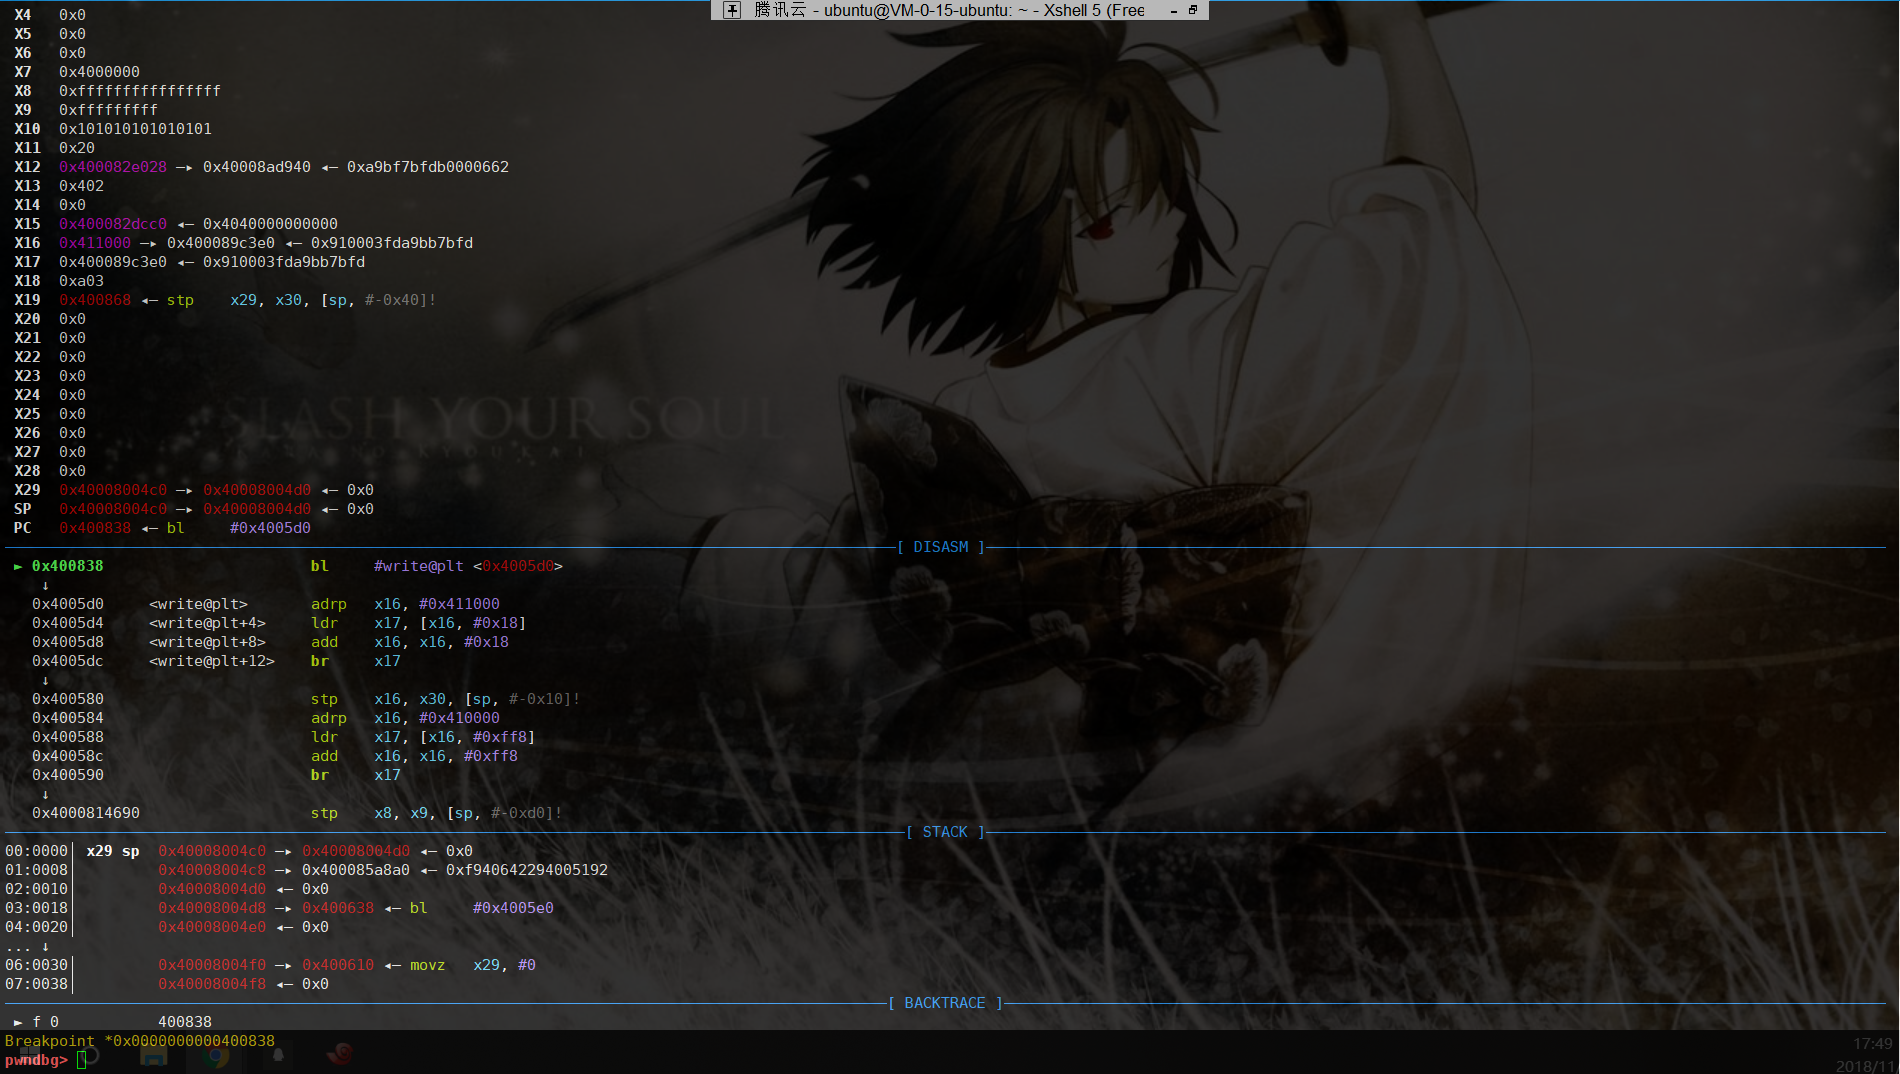1900x1074 pixels.
Task: Open the QQ penguin icon in the taskbar
Action: point(278,1055)
